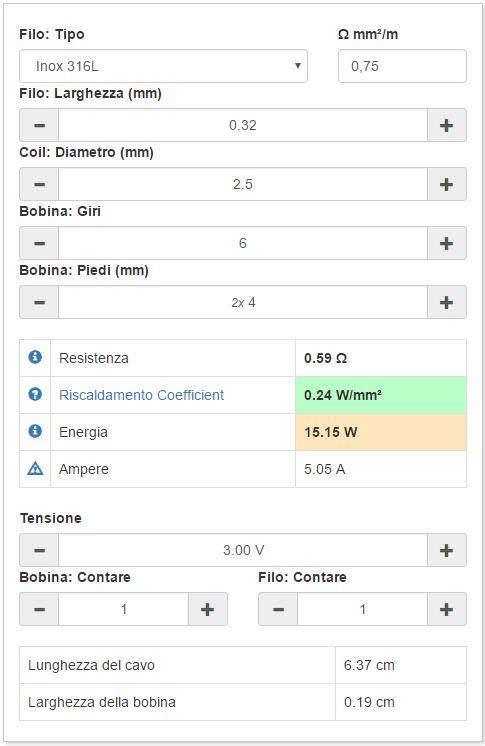Increase the Coil: Diametro value
Screen dimensions: 485x746
point(446,184)
